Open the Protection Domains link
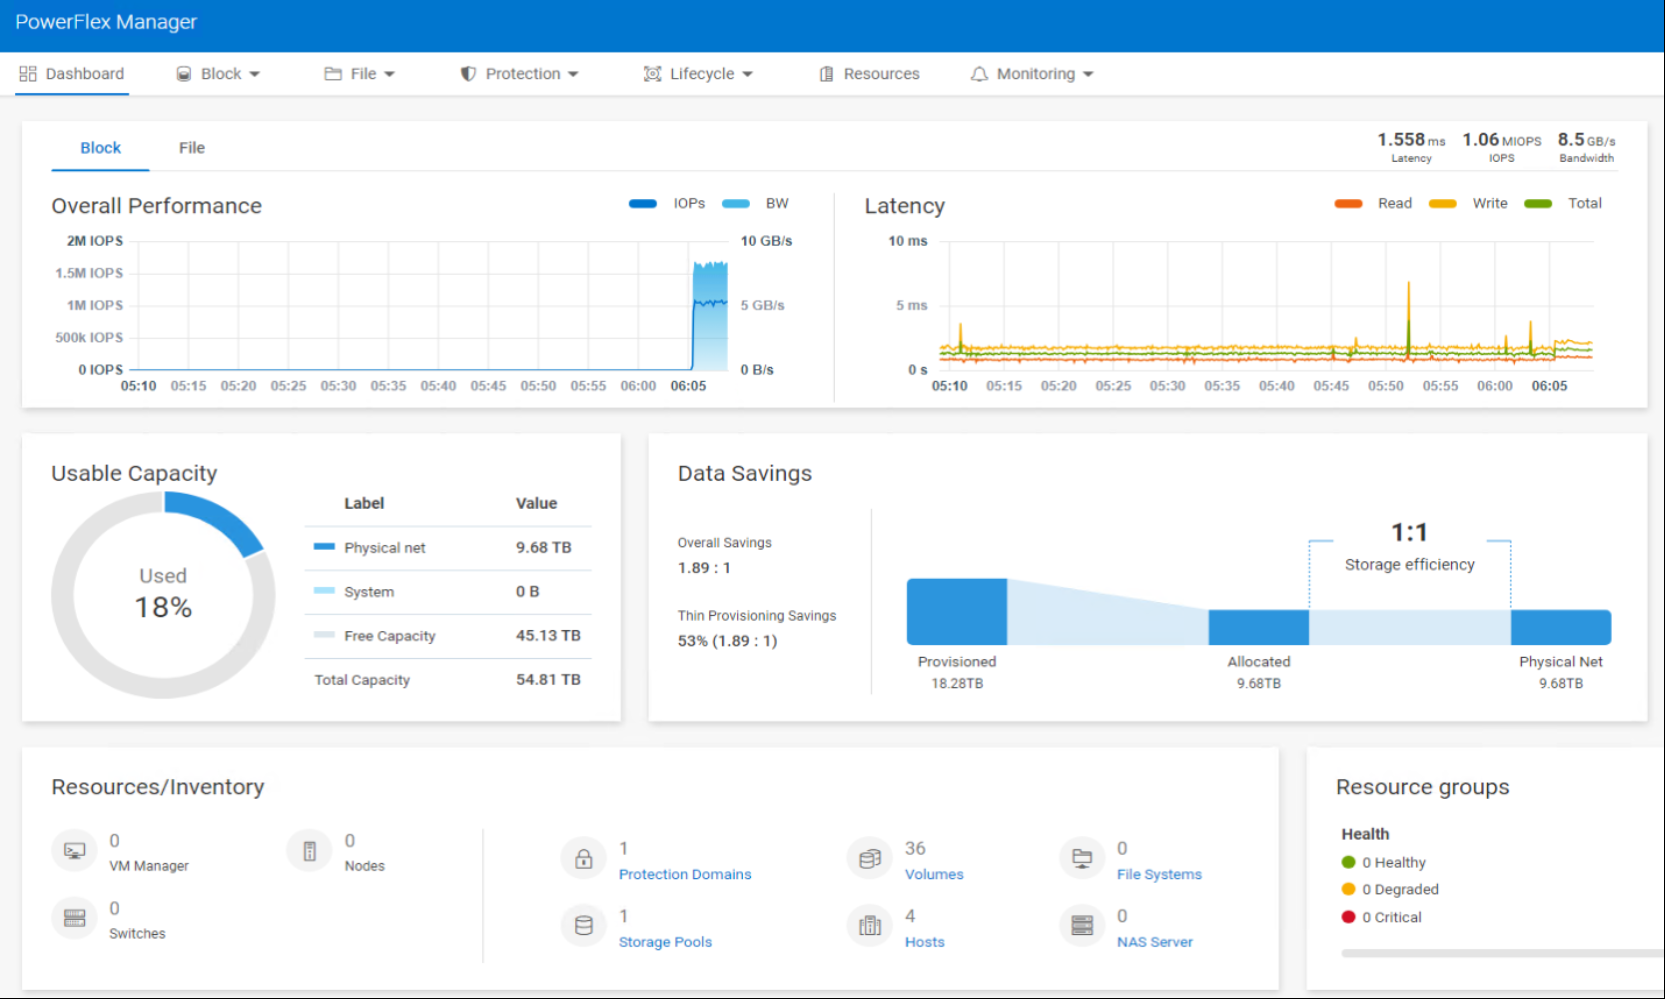The image size is (1667, 1000). [685, 875]
